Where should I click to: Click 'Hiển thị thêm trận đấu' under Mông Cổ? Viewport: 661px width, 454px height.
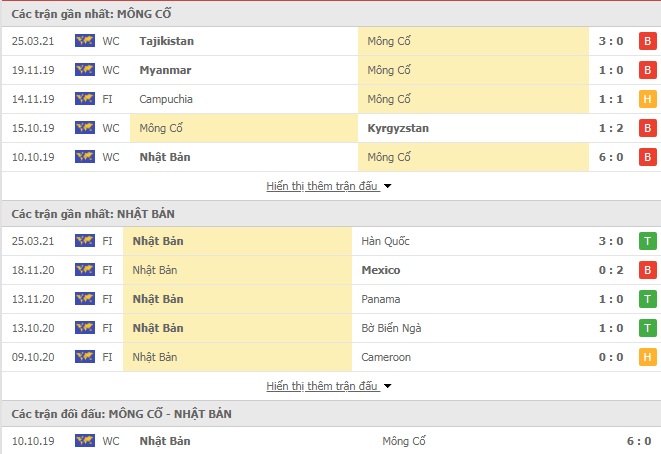coord(322,186)
